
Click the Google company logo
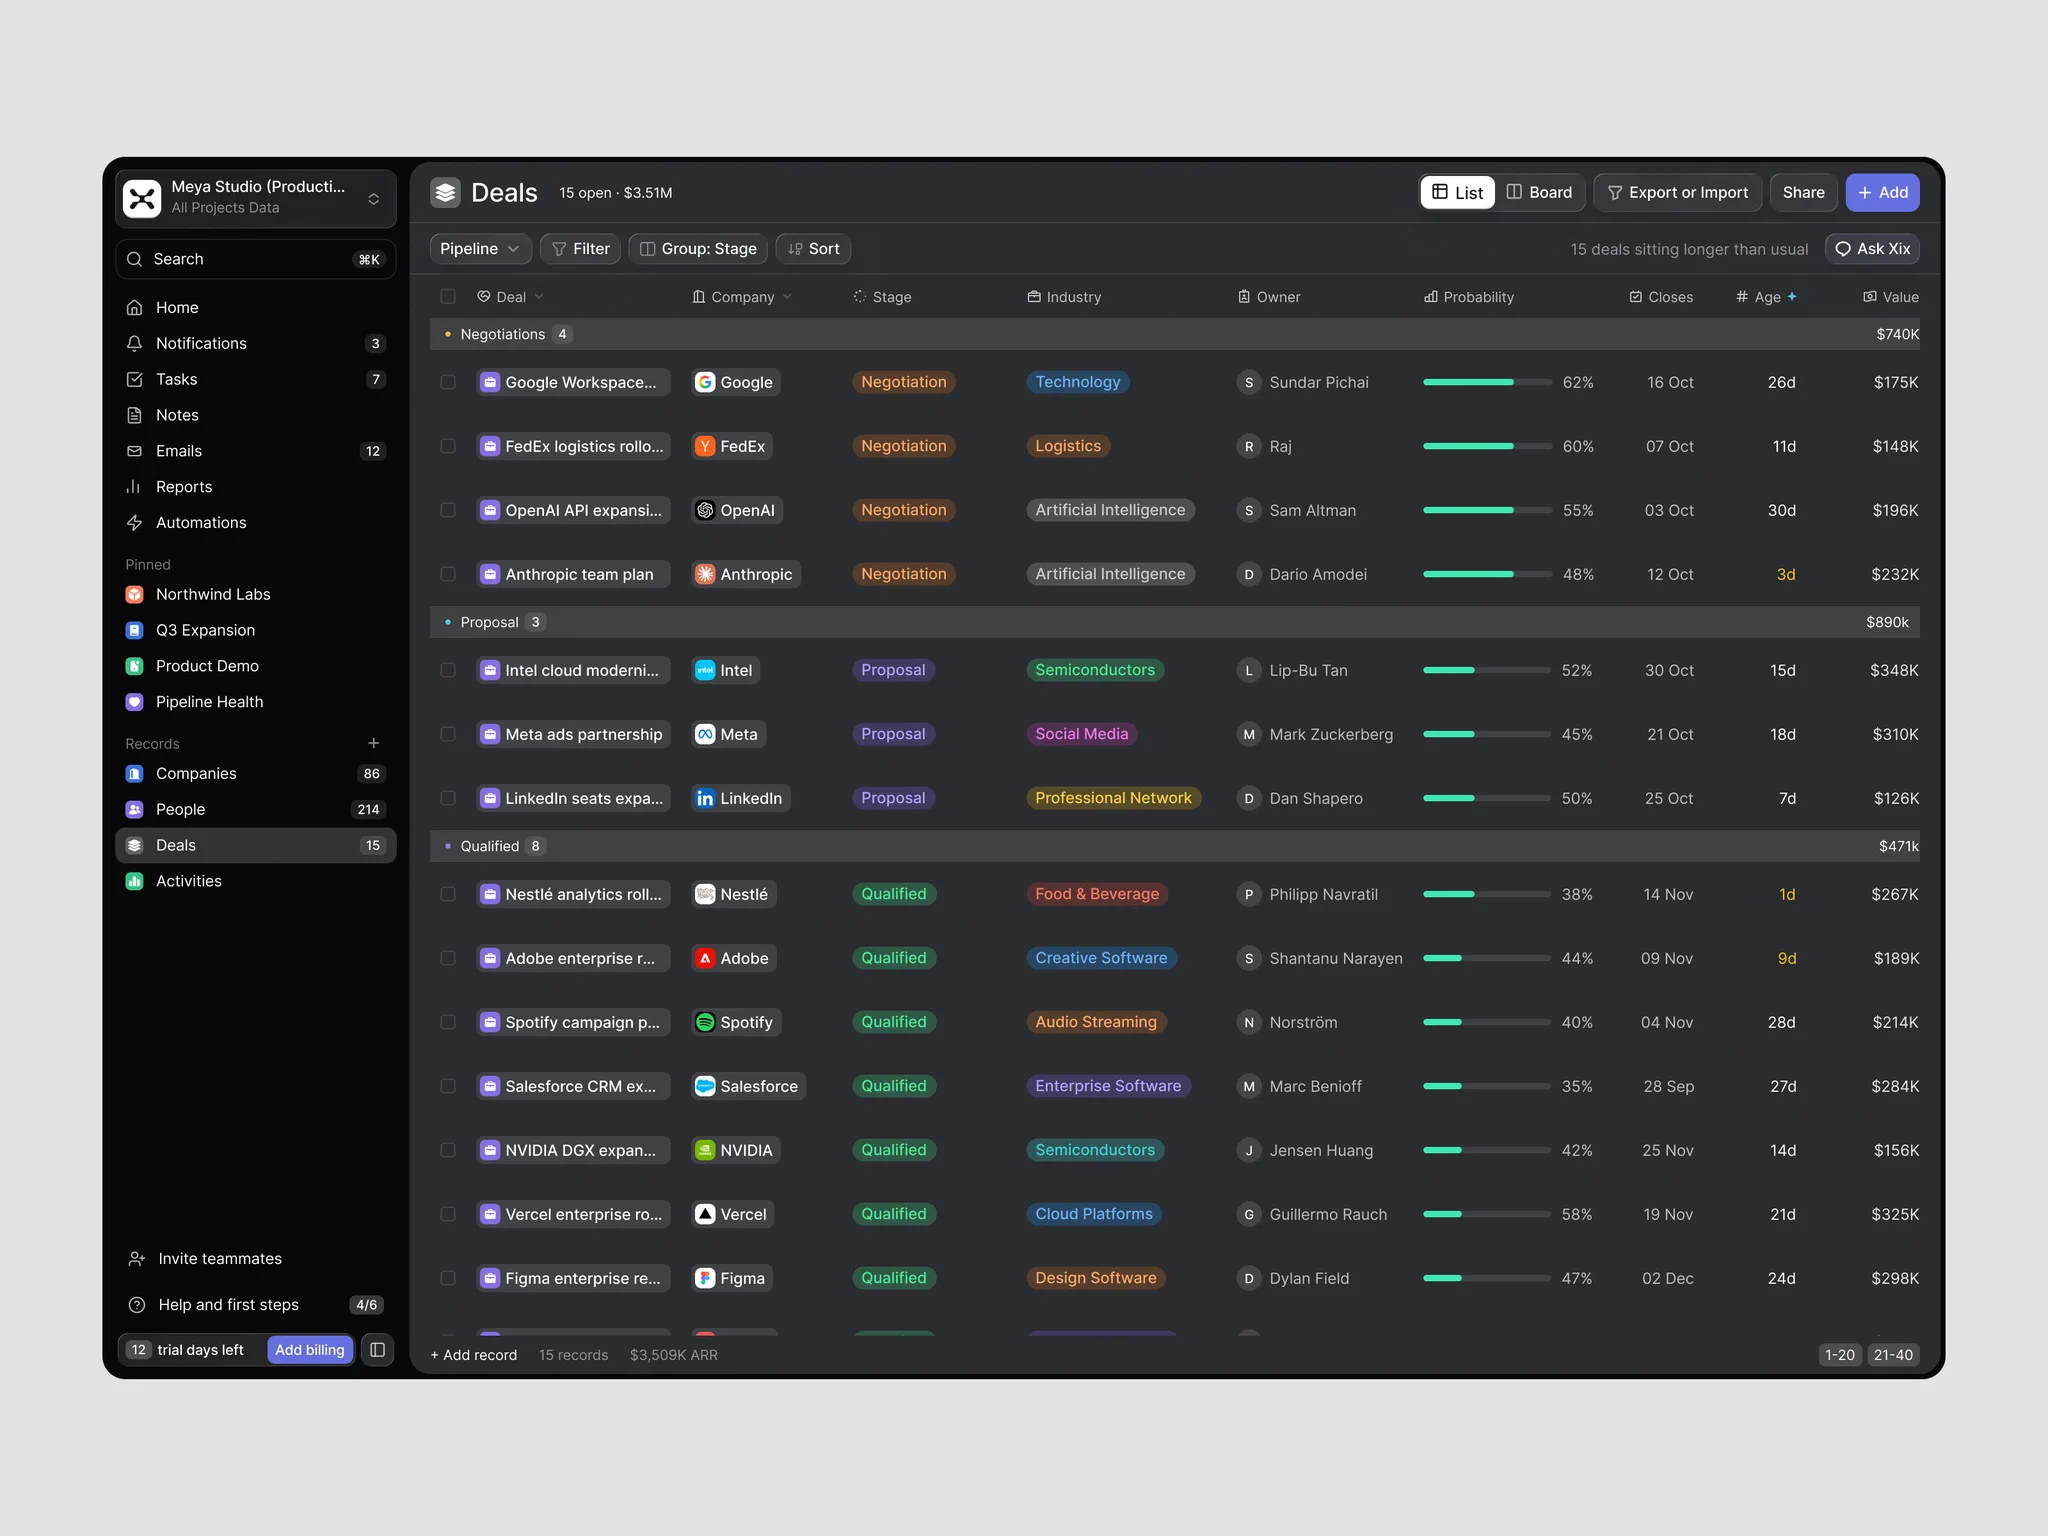pyautogui.click(x=705, y=382)
